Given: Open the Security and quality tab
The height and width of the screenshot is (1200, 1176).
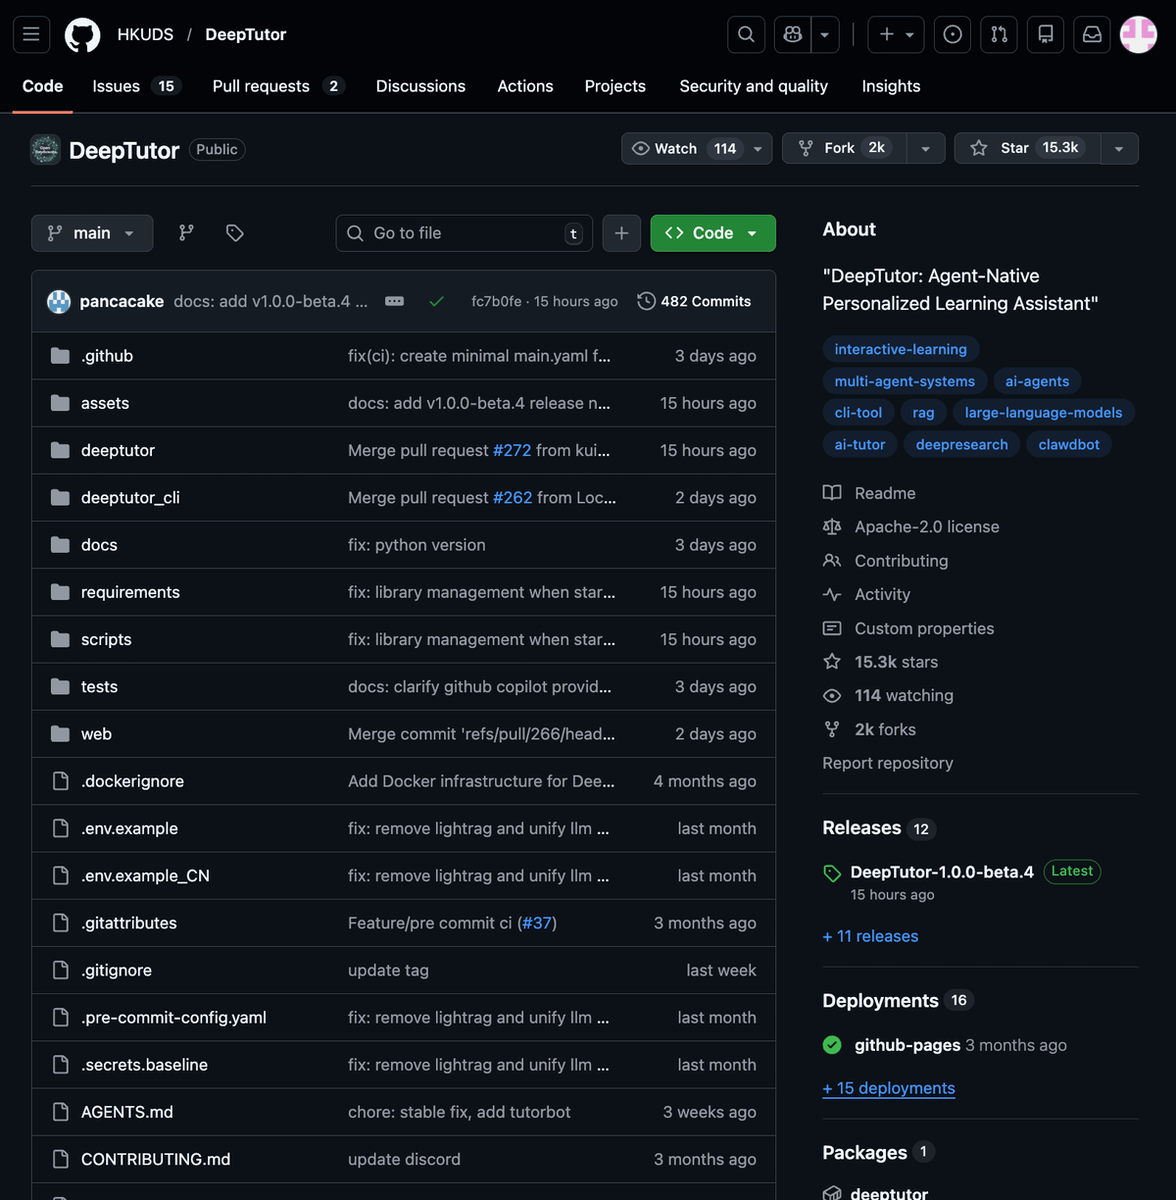Looking at the screenshot, I should [x=754, y=86].
